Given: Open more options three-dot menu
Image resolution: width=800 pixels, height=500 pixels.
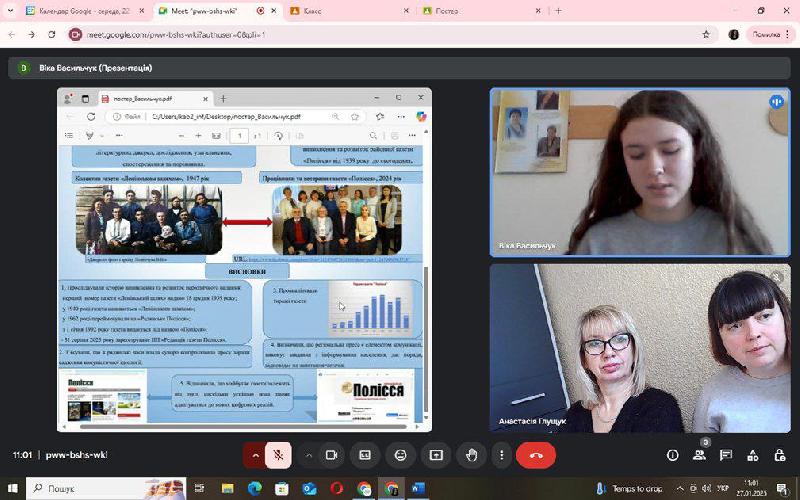Looking at the screenshot, I should (x=501, y=455).
